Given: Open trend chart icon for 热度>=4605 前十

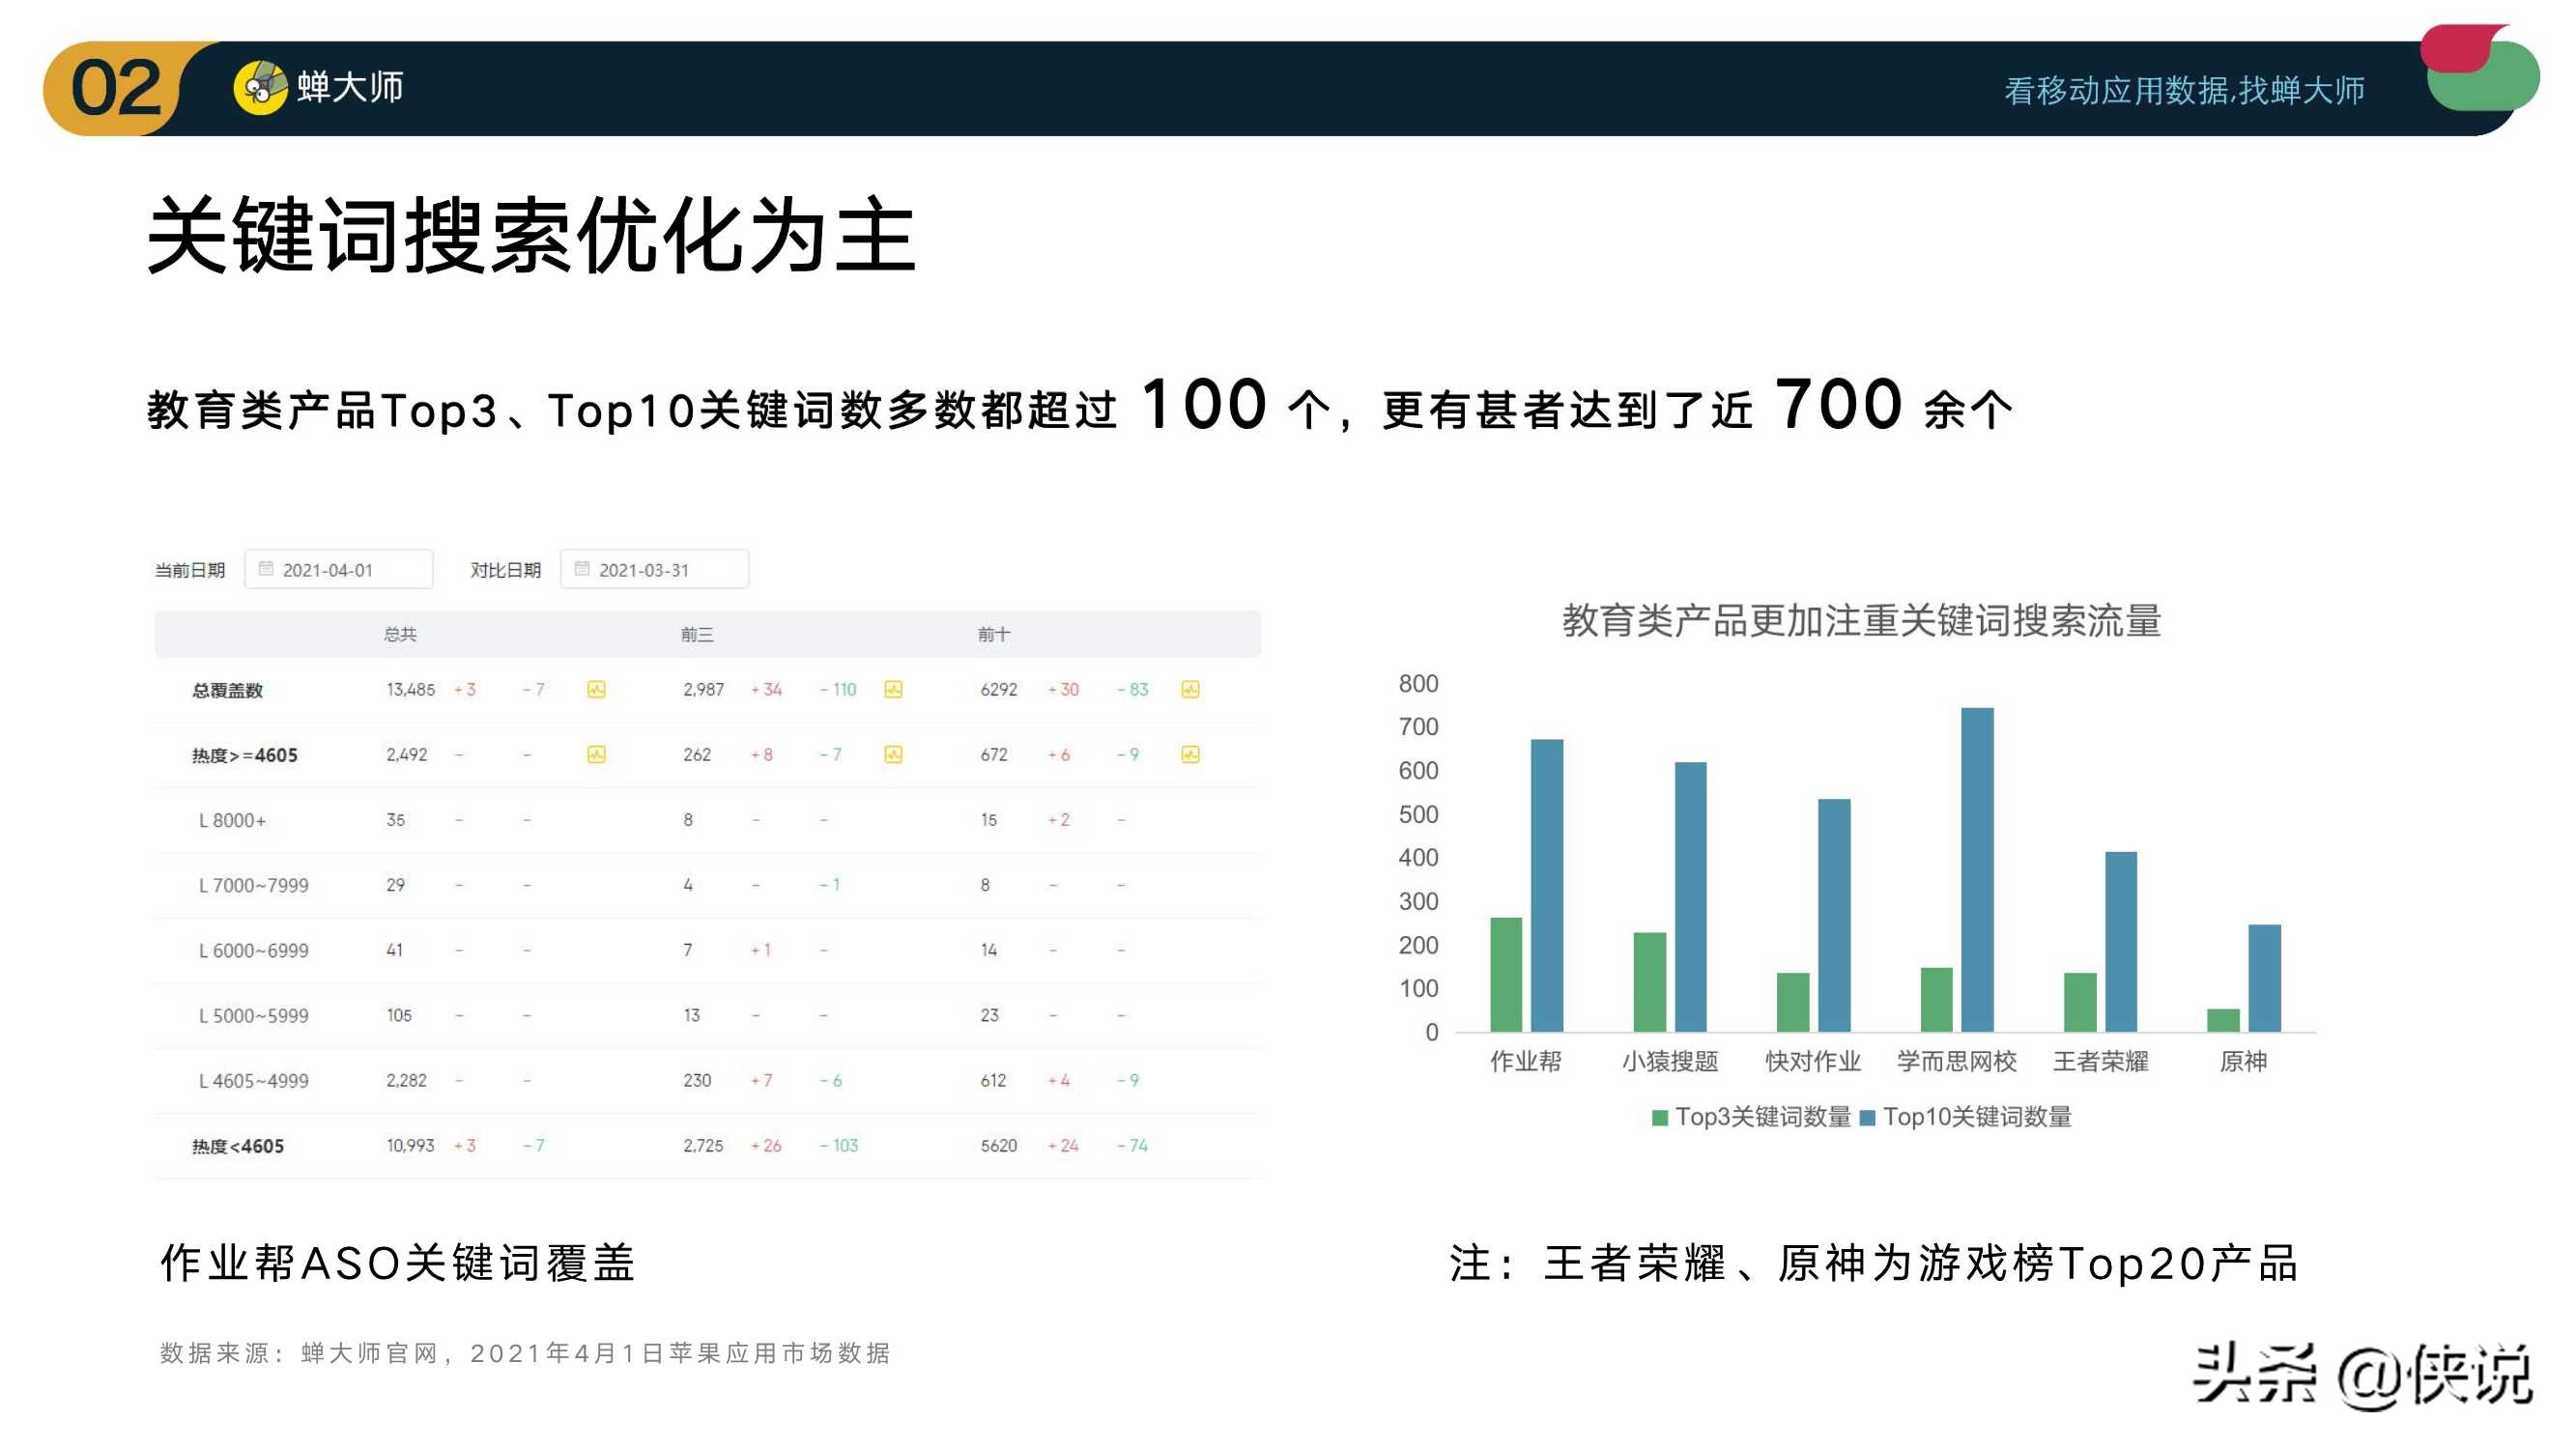Looking at the screenshot, I should pos(1190,754).
